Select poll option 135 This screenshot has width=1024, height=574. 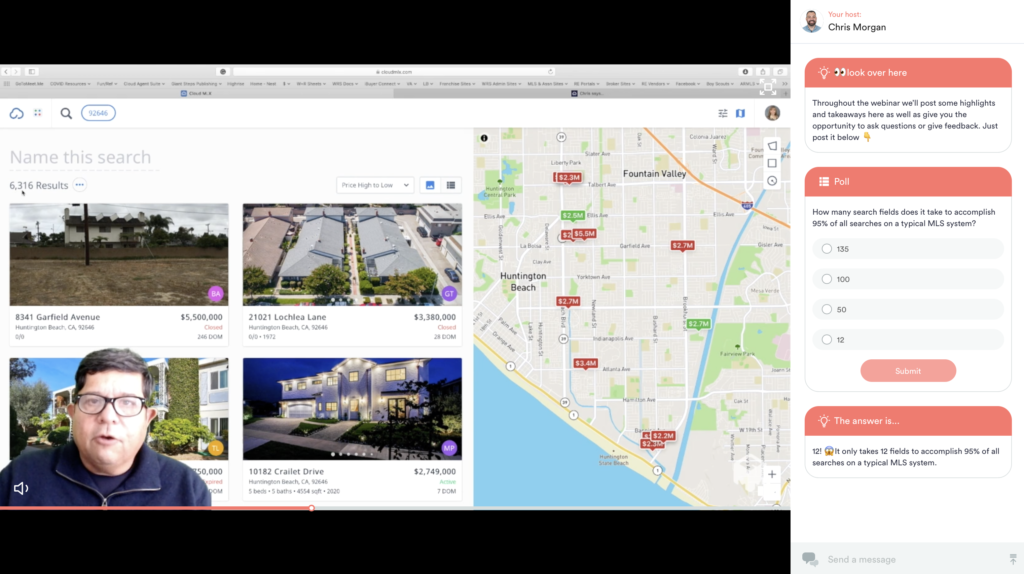coord(827,249)
